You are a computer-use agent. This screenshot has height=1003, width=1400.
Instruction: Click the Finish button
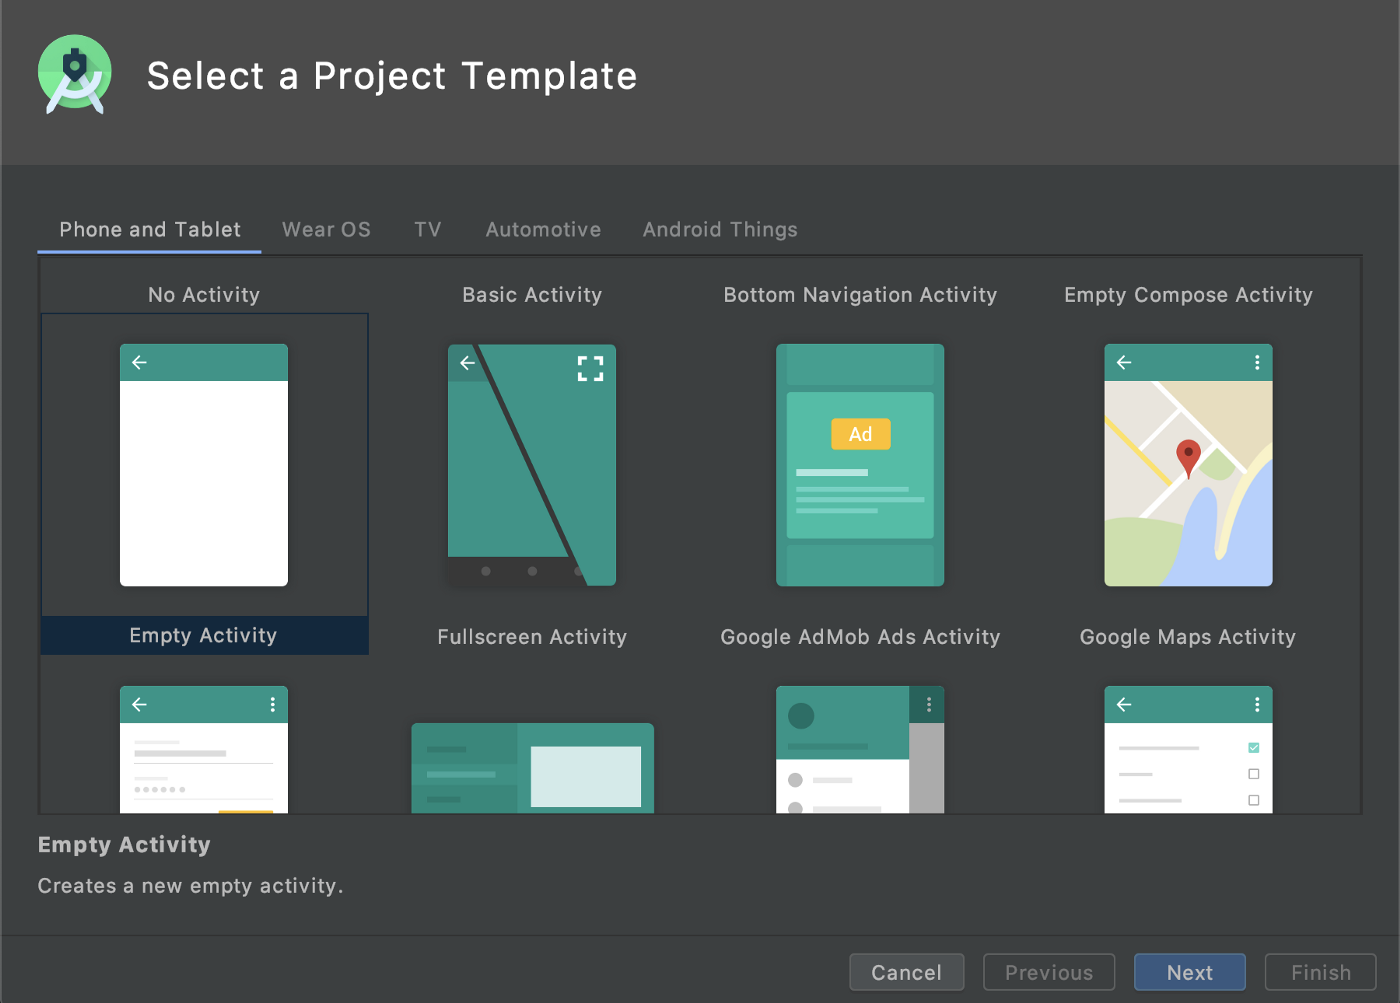click(x=1320, y=972)
